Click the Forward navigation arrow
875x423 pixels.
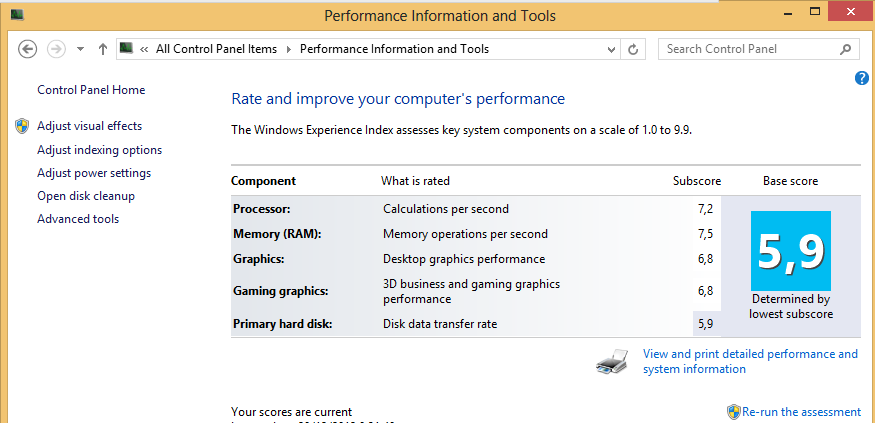(x=57, y=49)
